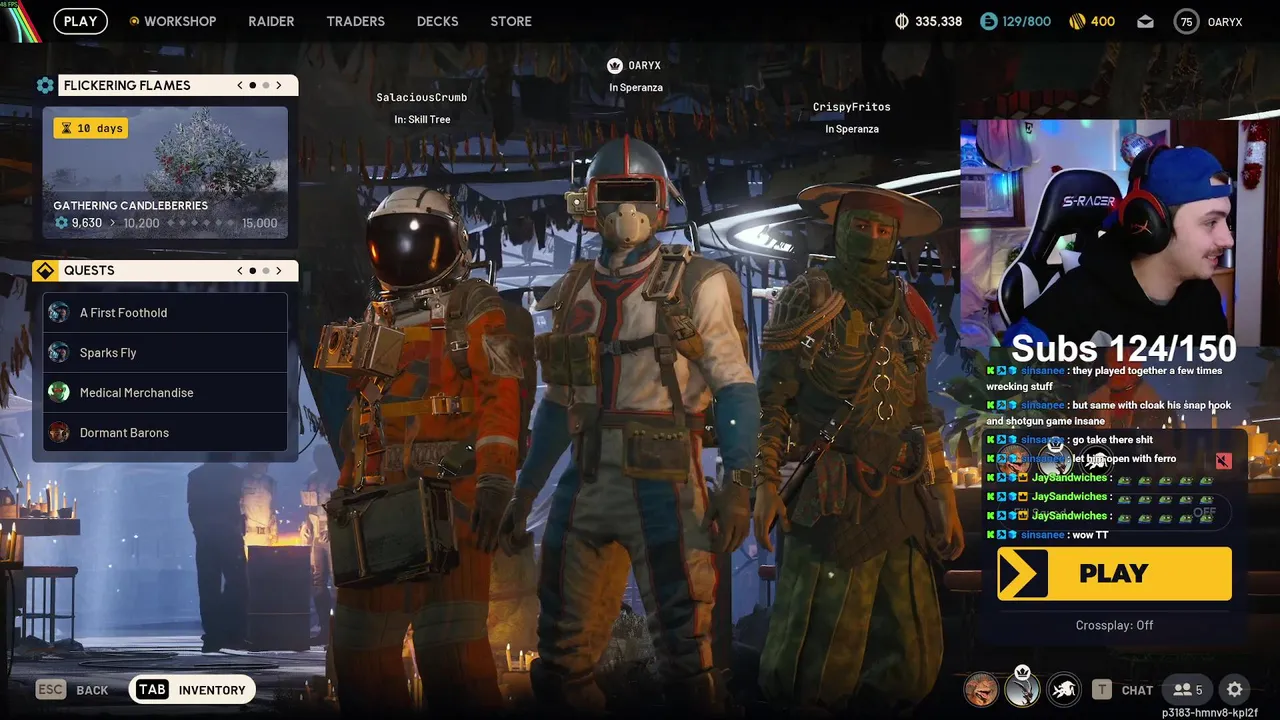
Task: Click the candleberries progress gear icon
Action: click(x=61, y=223)
